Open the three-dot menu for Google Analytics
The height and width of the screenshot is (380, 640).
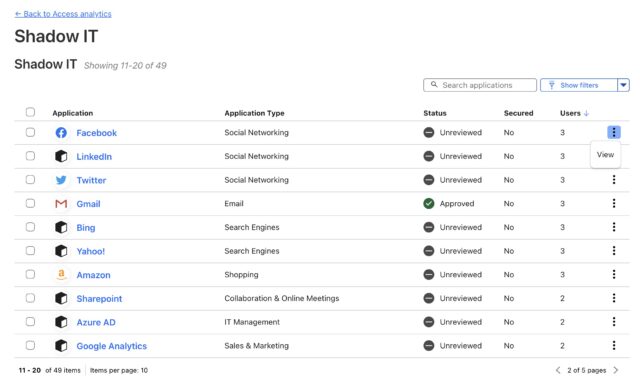pos(613,345)
